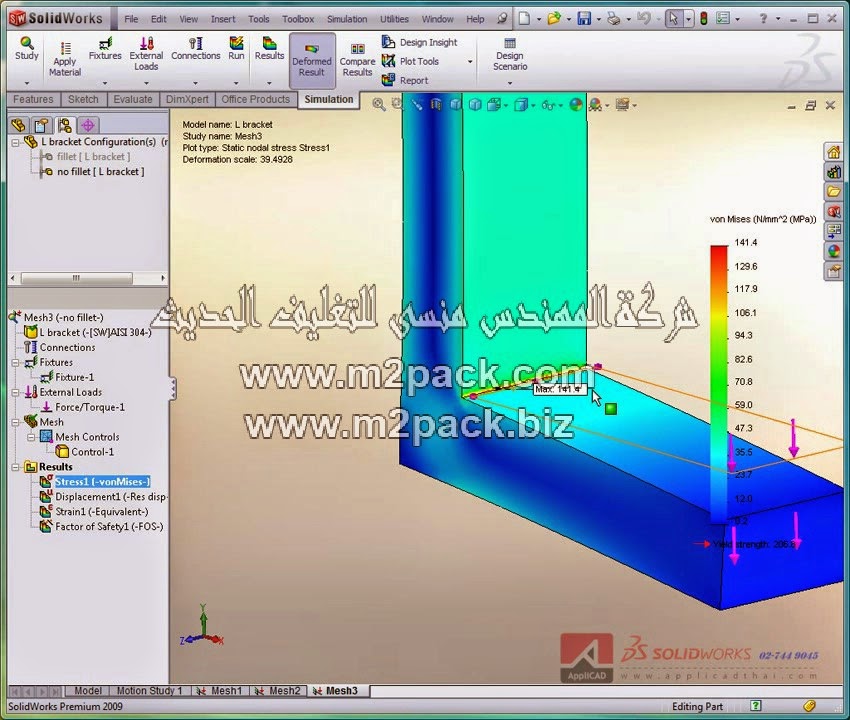
Task: Click Apply Material icon
Action: pos(65,59)
